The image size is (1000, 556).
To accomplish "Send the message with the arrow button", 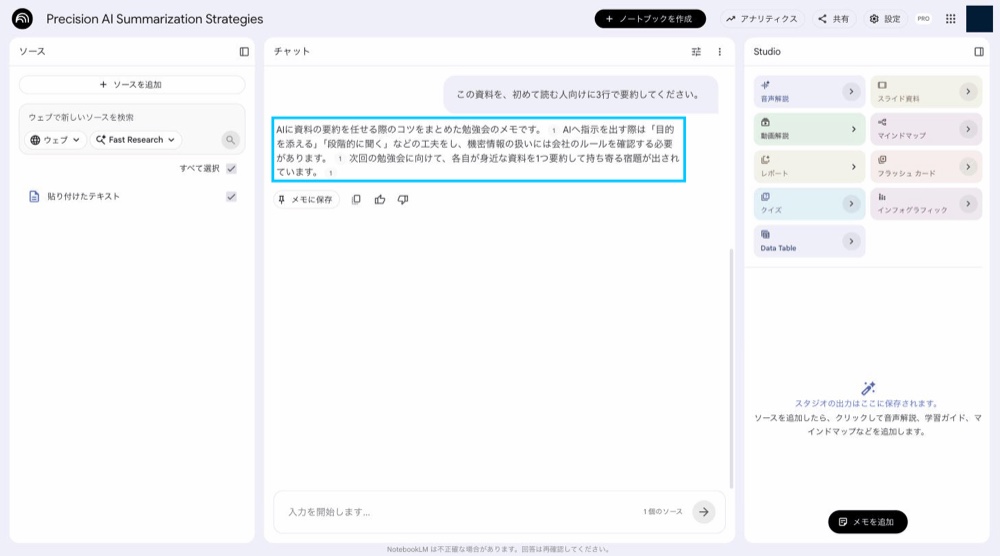I will pos(703,511).
